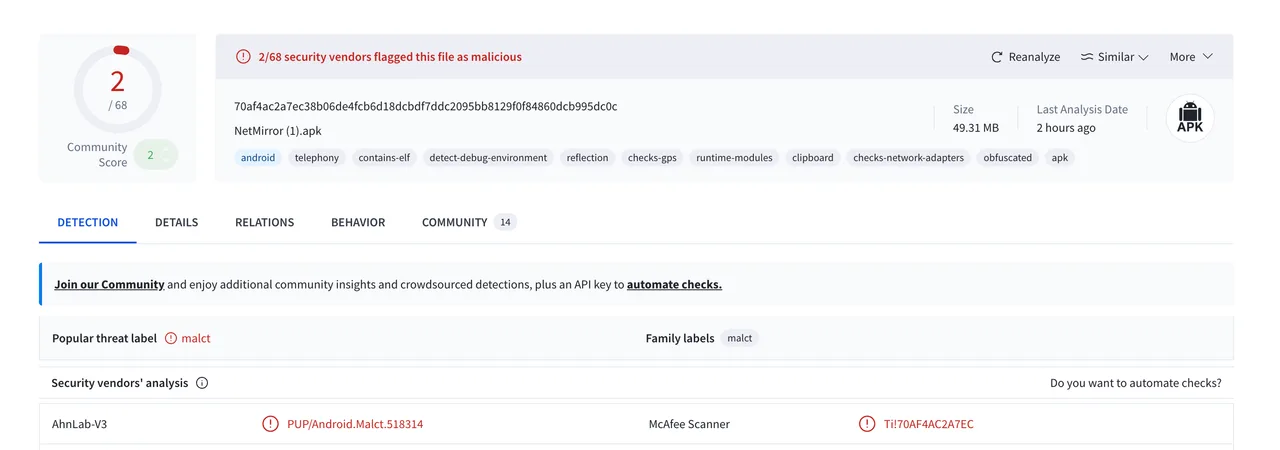Expand the Similar dropdown chevron
1280x450 pixels.
1143,57
